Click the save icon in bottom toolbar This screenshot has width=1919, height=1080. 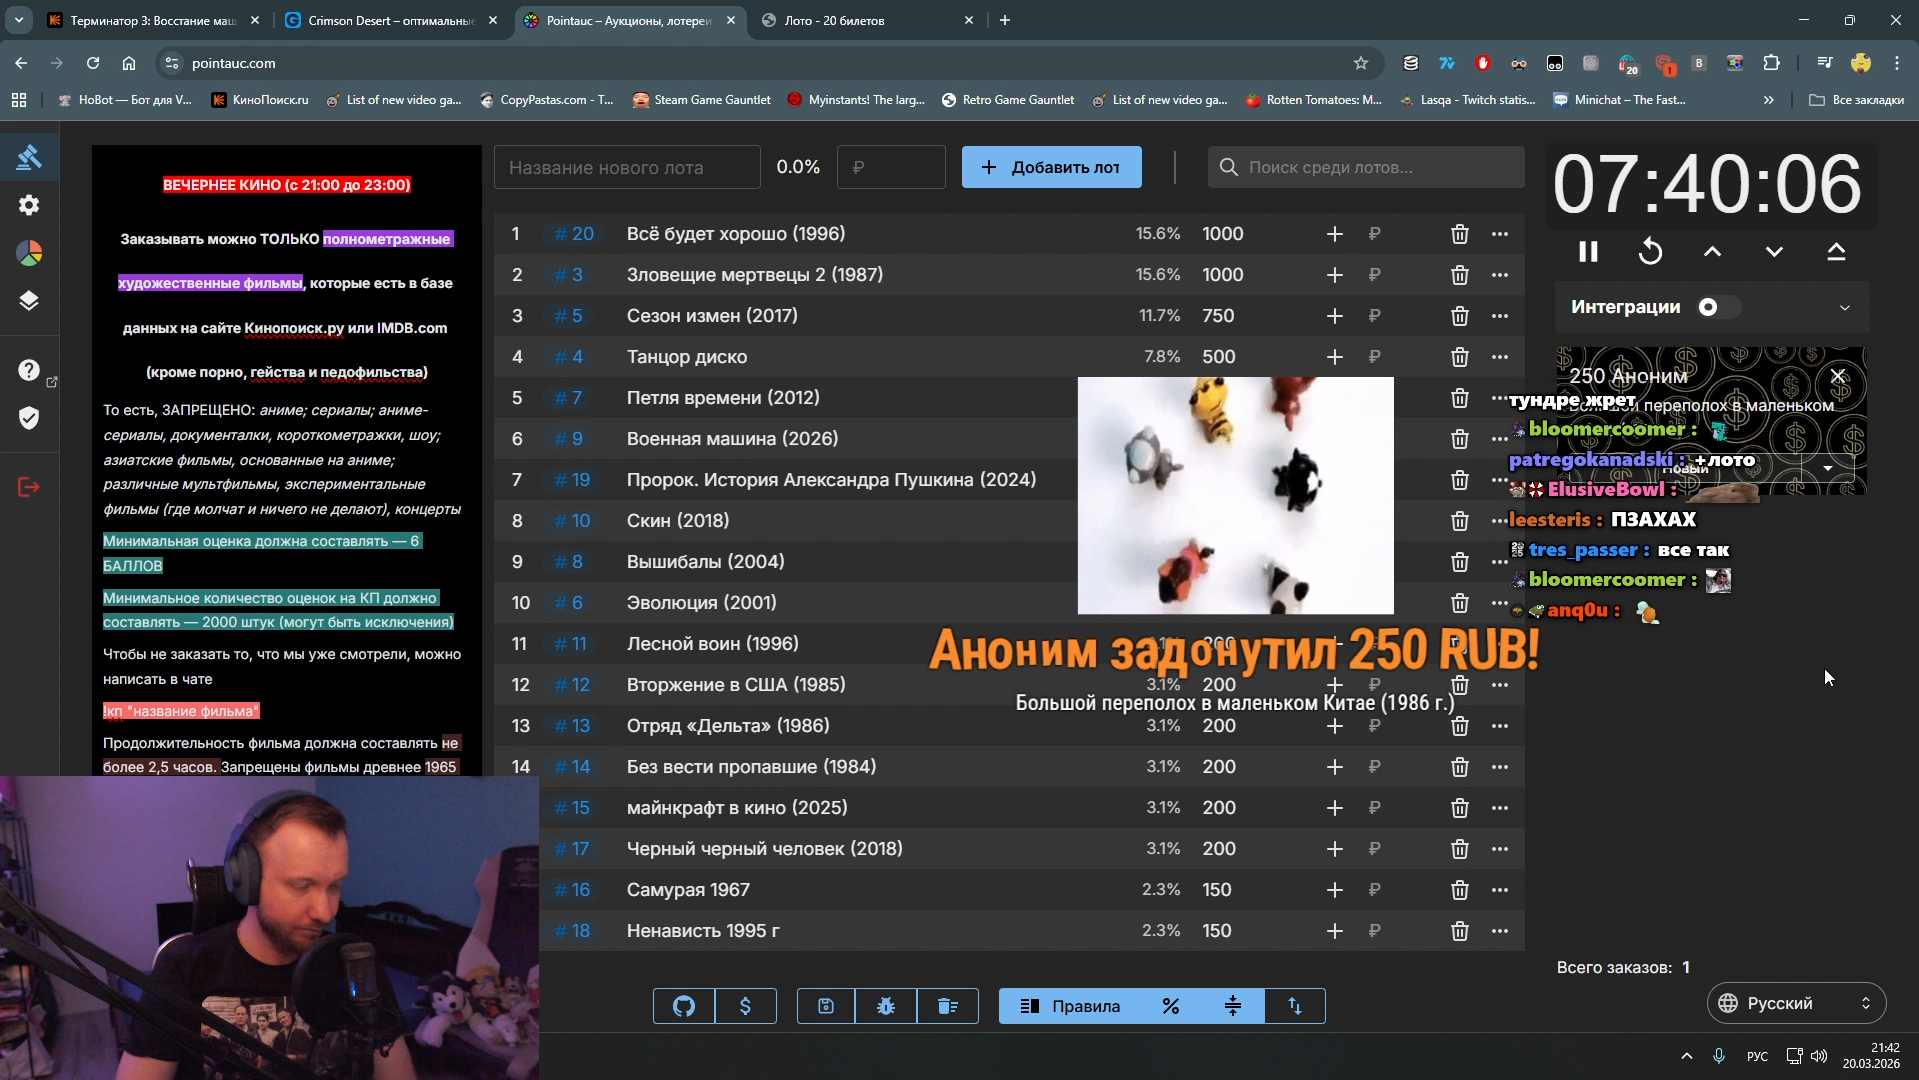(826, 1006)
